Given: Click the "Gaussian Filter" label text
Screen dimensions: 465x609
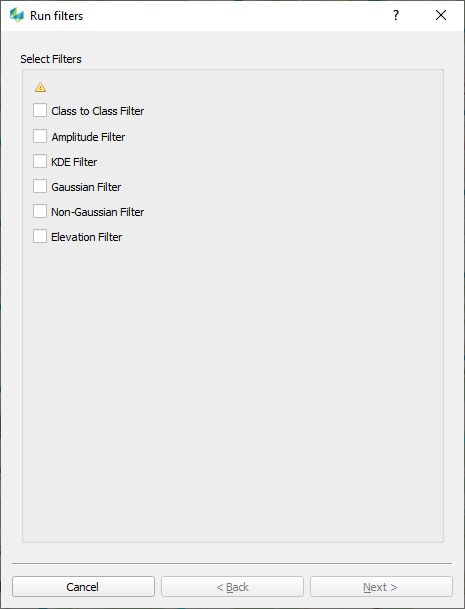Looking at the screenshot, I should coord(86,187).
